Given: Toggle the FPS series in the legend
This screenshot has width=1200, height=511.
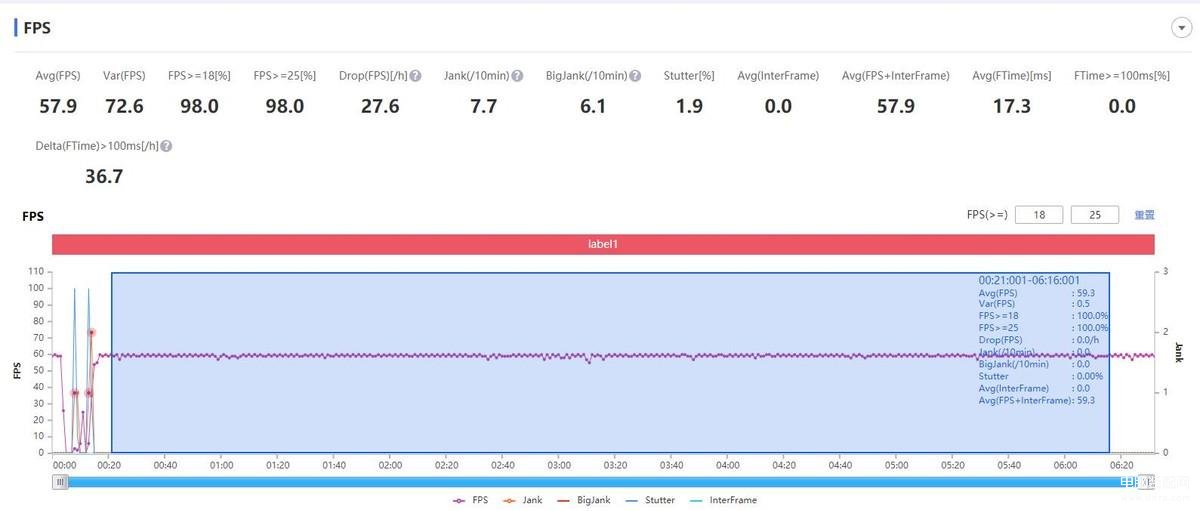Looking at the screenshot, I should 471,500.
